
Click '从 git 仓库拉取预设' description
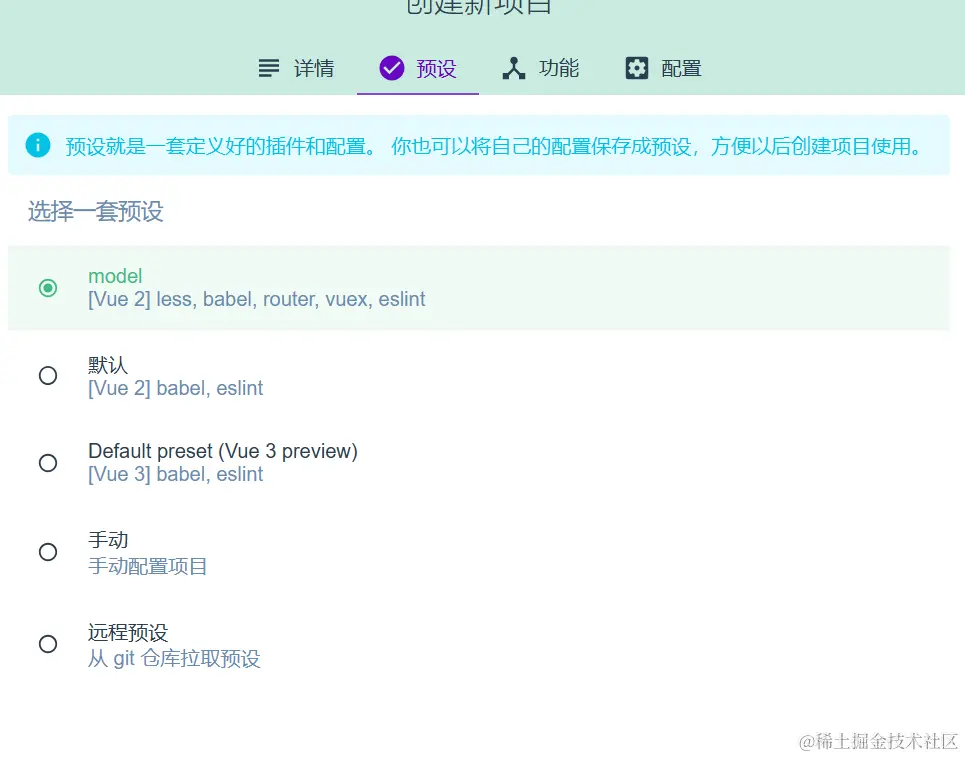point(174,658)
